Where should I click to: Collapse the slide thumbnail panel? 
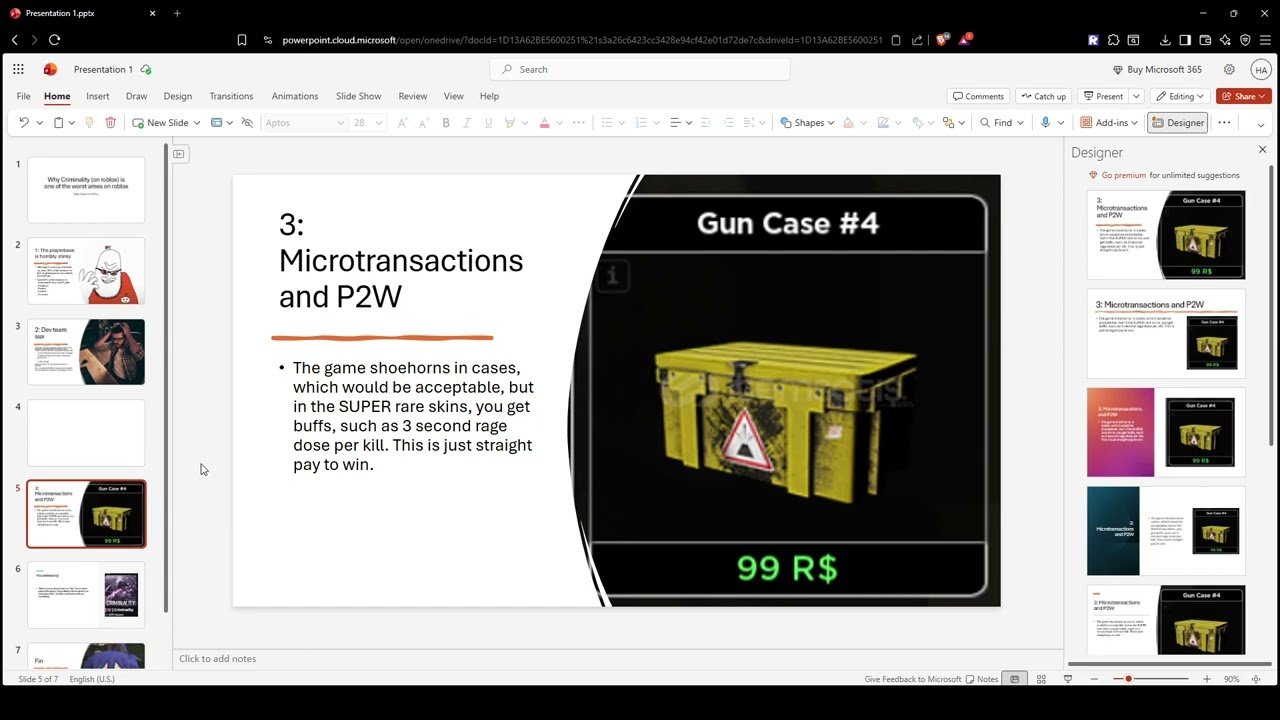(179, 153)
